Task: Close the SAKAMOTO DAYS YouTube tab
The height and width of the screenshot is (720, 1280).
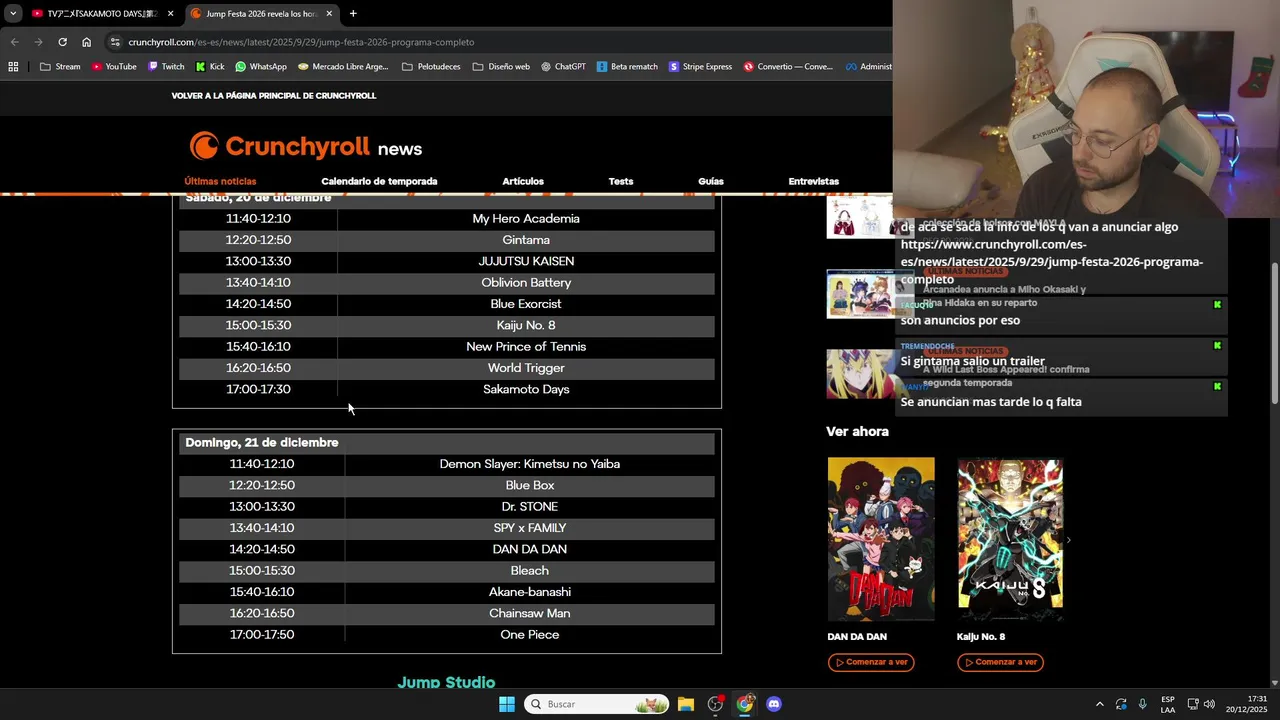Action: 170,13
